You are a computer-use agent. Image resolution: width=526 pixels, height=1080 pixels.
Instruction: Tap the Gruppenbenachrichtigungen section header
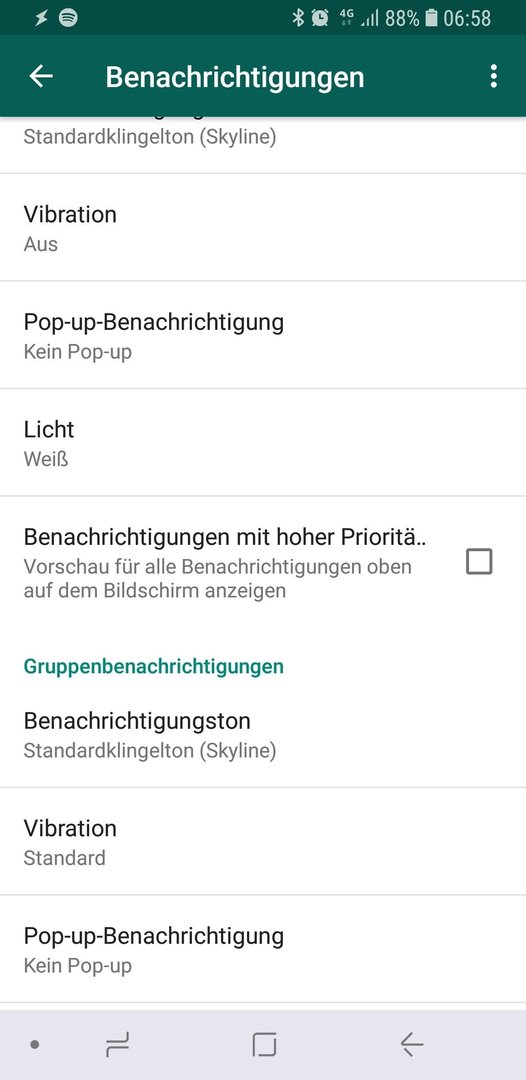(154, 666)
